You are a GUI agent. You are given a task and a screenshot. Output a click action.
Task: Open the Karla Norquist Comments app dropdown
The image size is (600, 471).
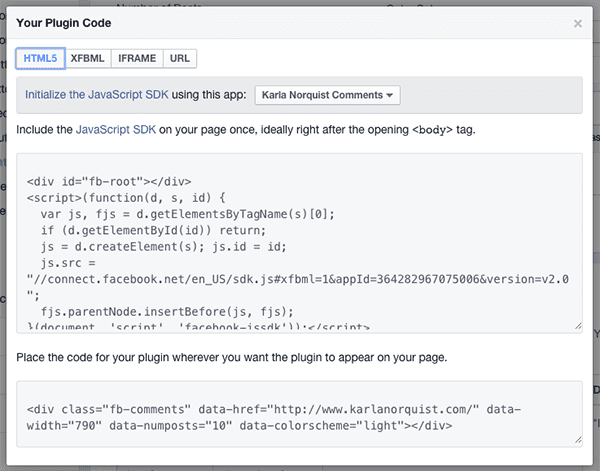tap(328, 95)
